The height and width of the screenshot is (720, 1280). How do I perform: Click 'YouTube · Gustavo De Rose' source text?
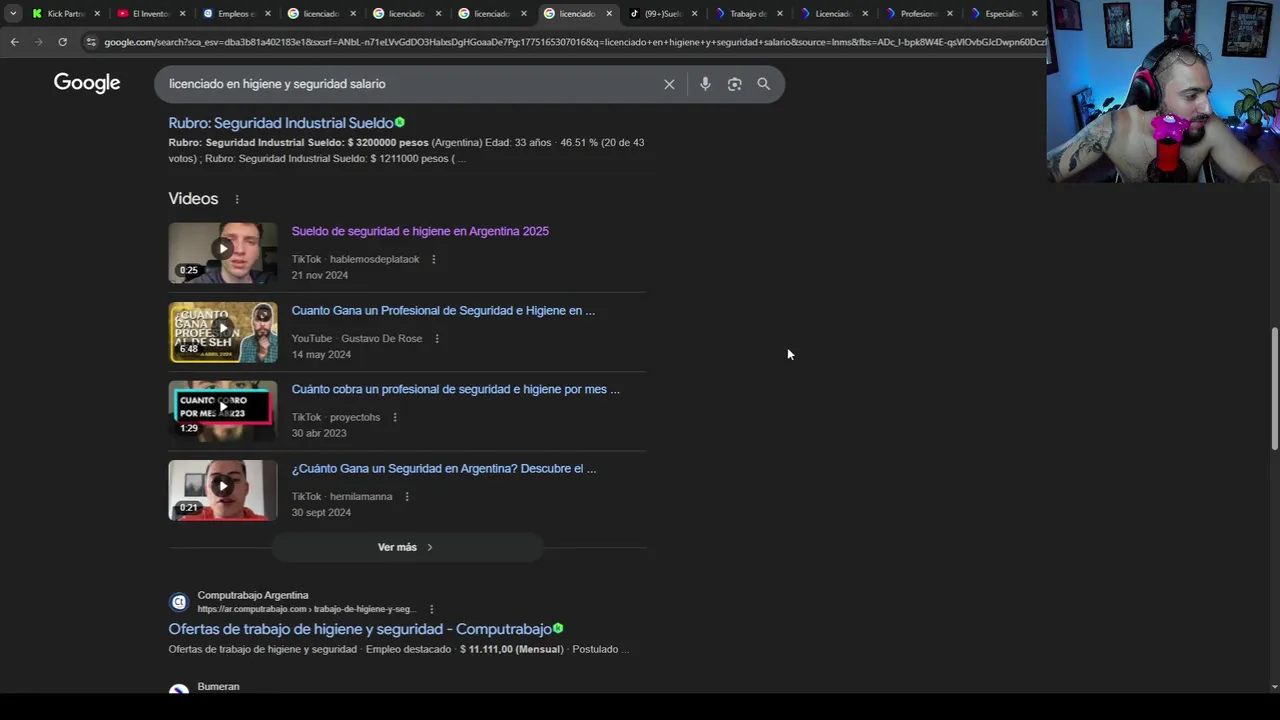(356, 338)
